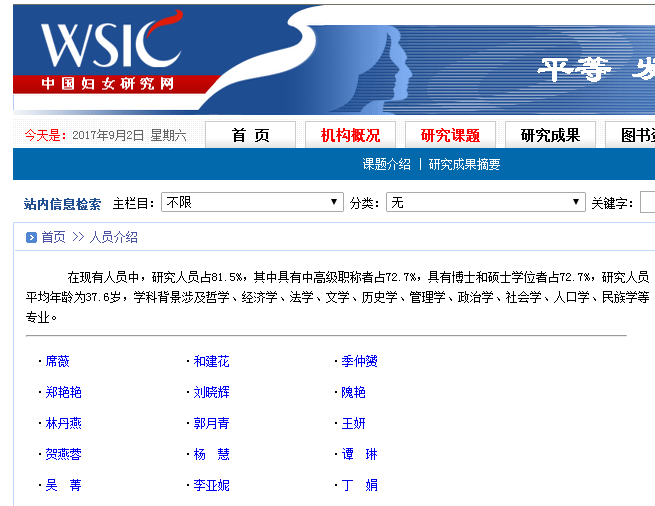Open researcher profile 和建花
This screenshot has height=506, width=655.
(211, 362)
